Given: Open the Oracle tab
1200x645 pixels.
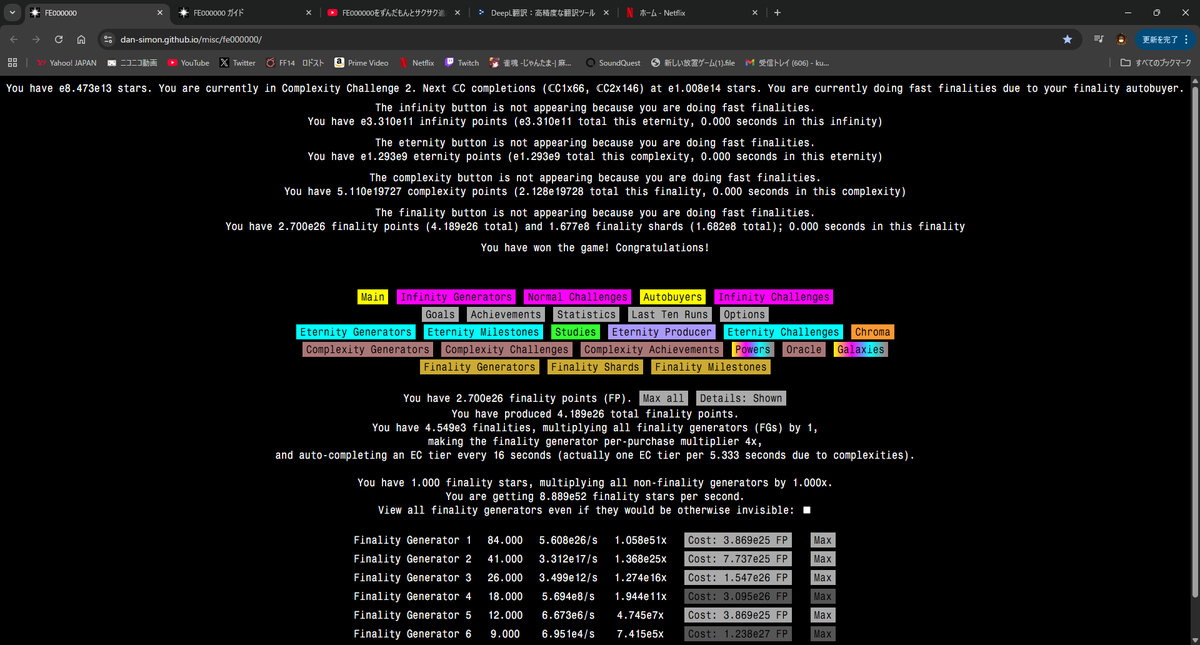Looking at the screenshot, I should coord(804,350).
